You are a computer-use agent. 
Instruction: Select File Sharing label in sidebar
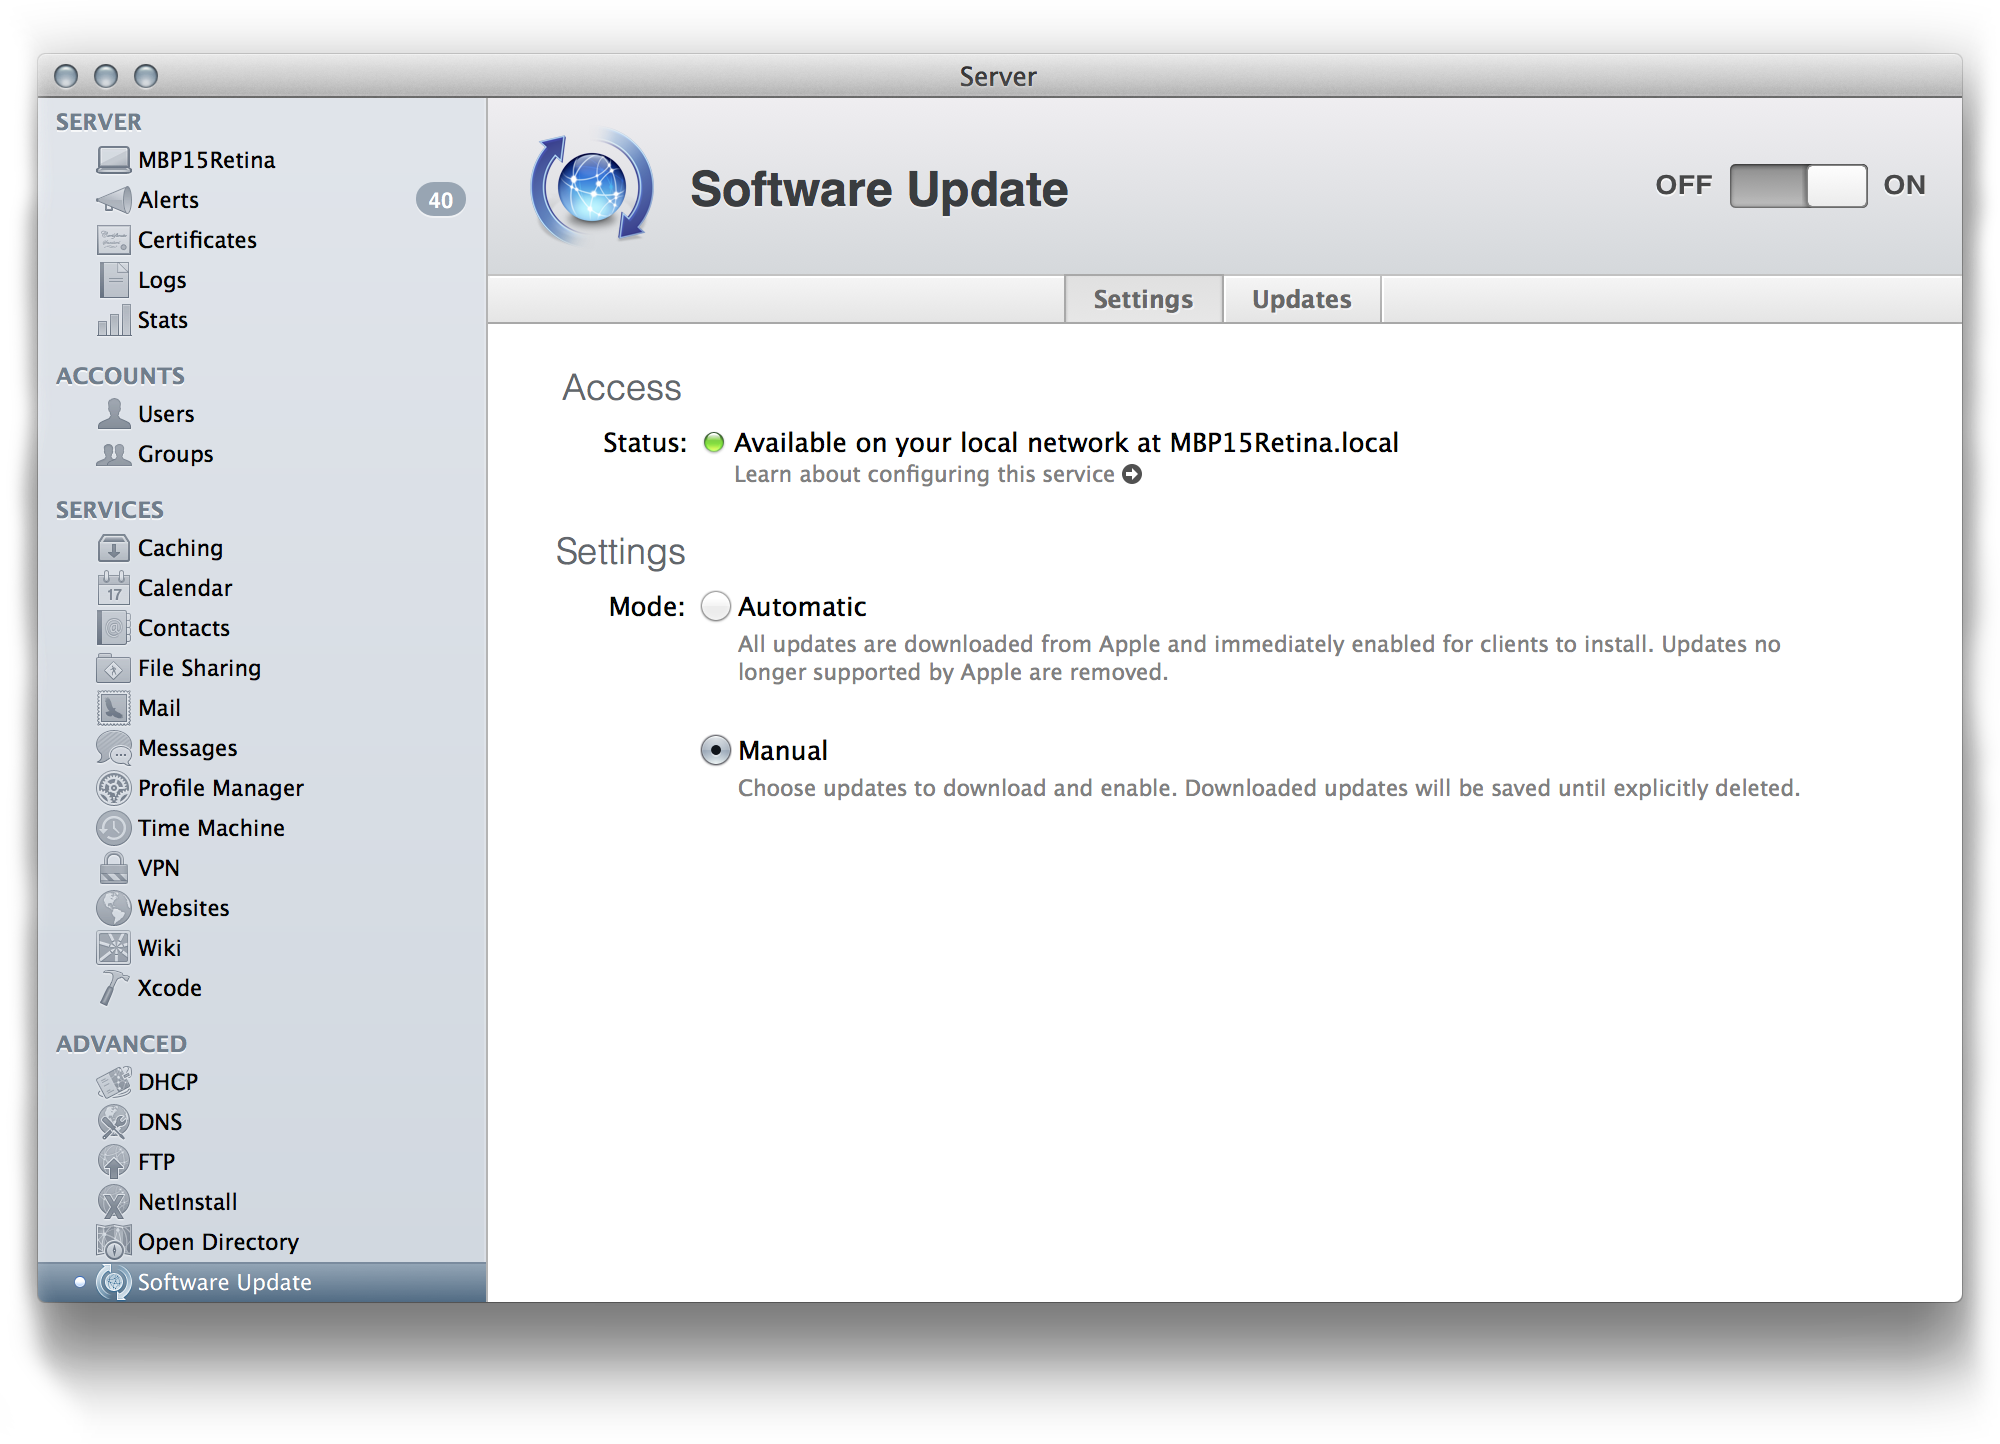199,668
